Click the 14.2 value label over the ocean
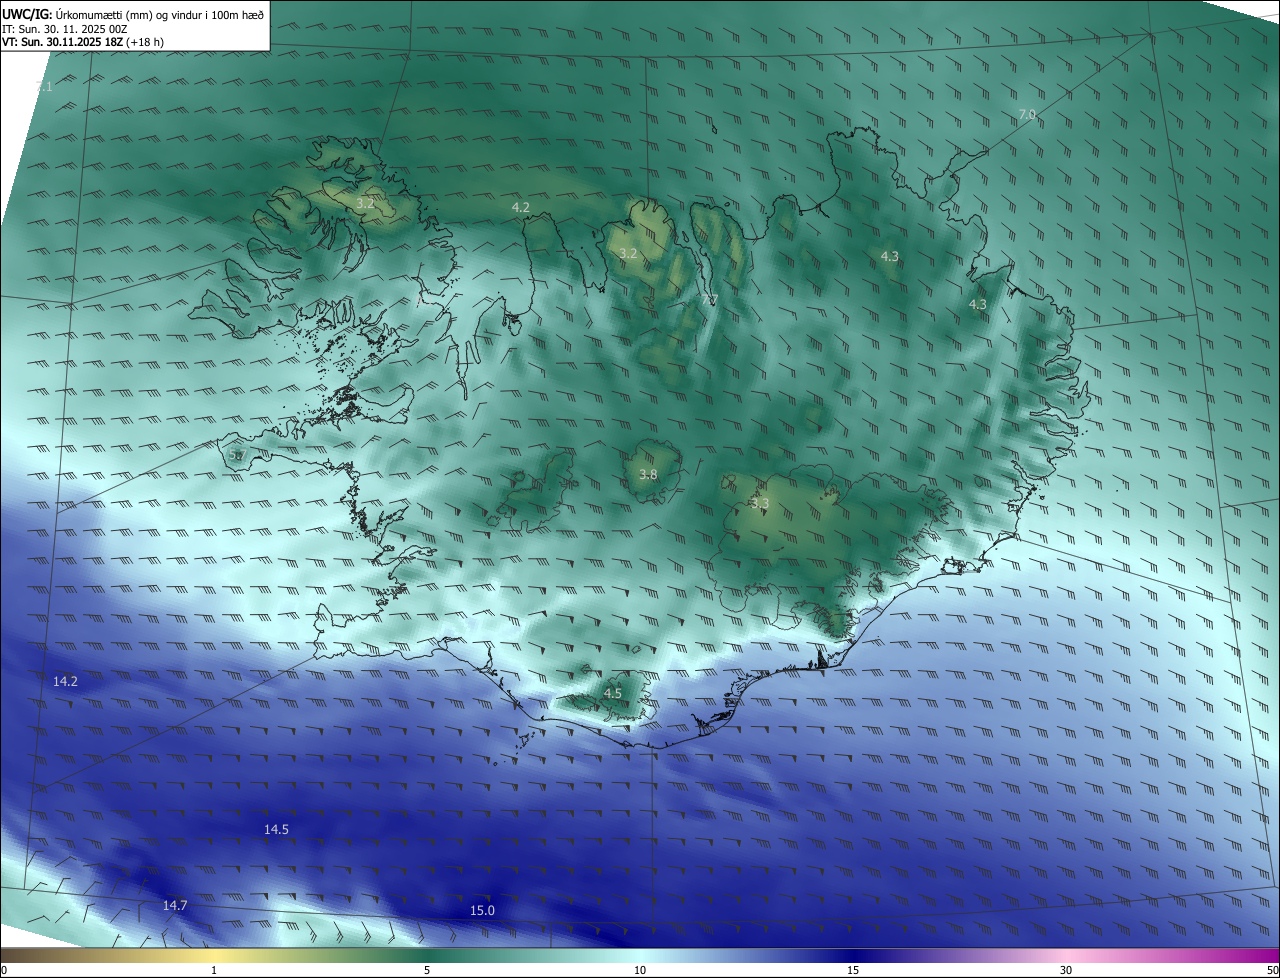Screen dimensions: 1280x978 pyautogui.click(x=65, y=681)
